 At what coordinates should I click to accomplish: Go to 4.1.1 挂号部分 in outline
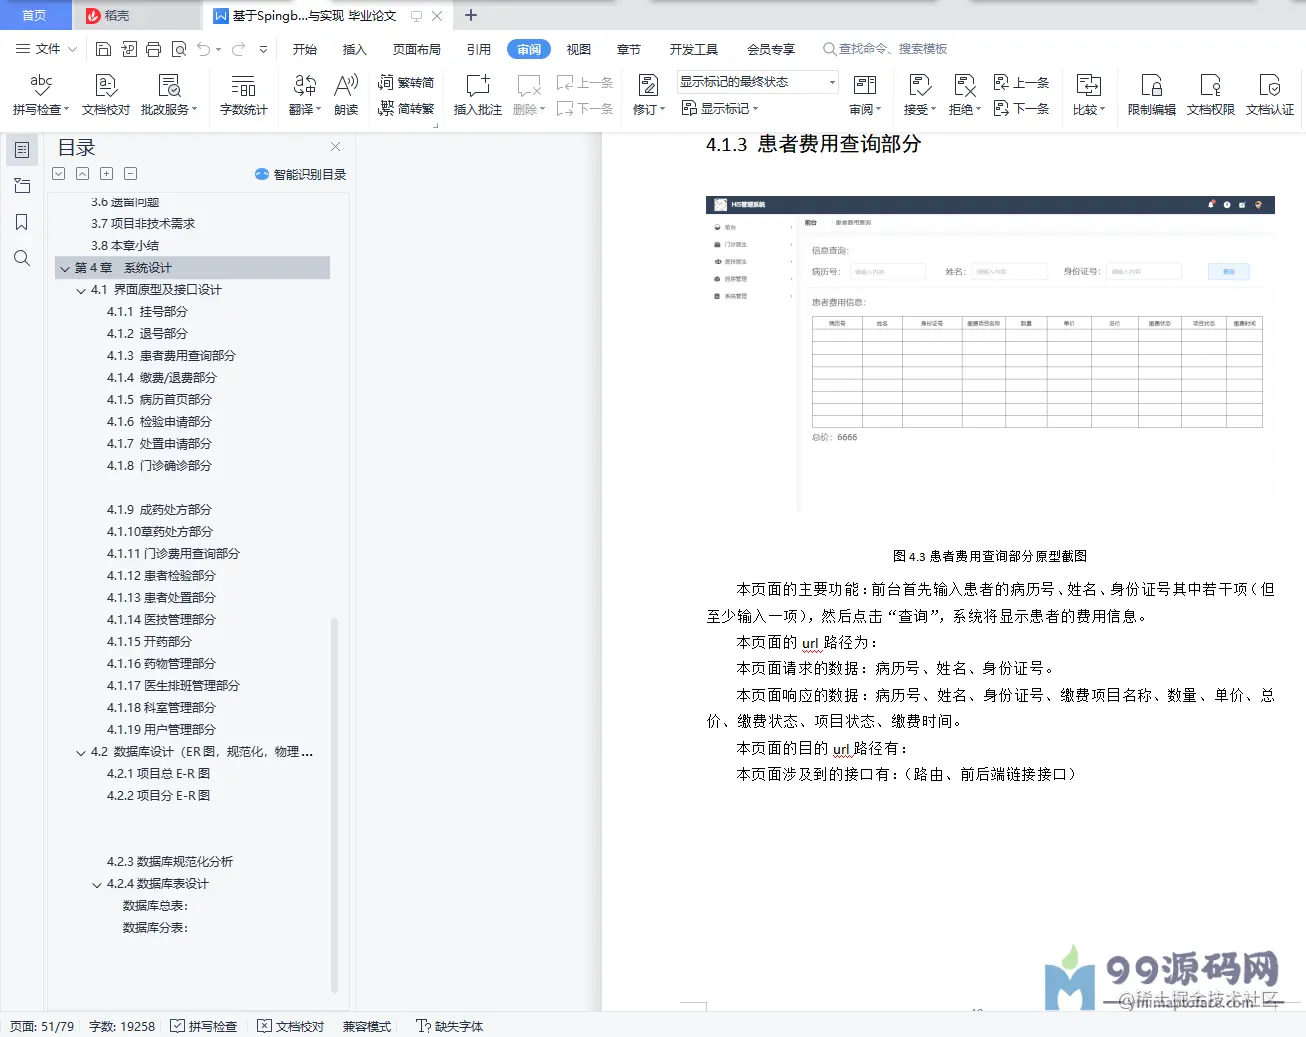tap(147, 312)
